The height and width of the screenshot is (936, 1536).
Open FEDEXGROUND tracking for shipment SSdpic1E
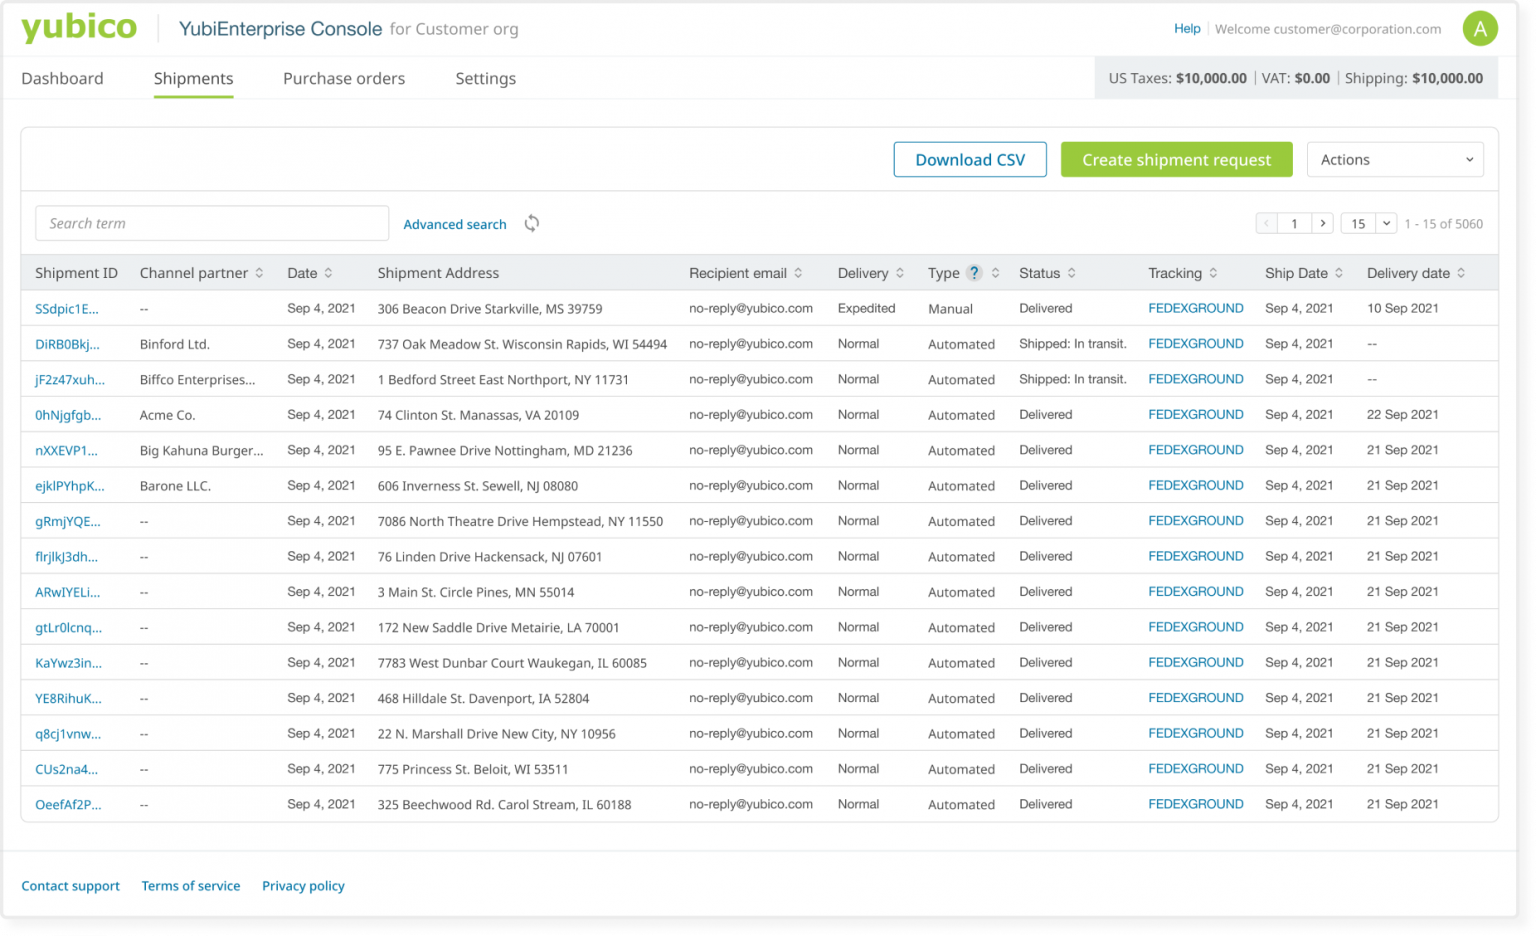[1196, 308]
